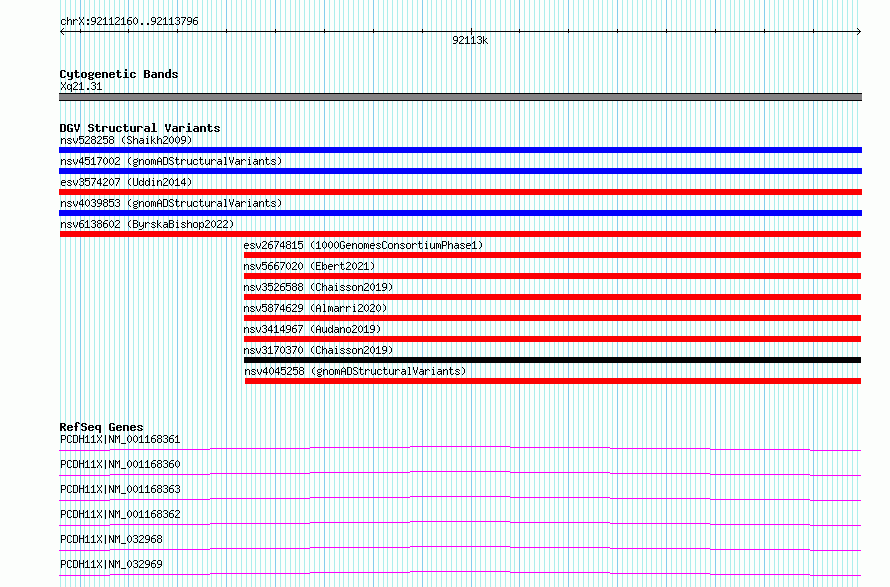This screenshot has height=587, width=890.
Task: Click the gray Xq21.31 cytoband bar
Action: click(x=460, y=97)
